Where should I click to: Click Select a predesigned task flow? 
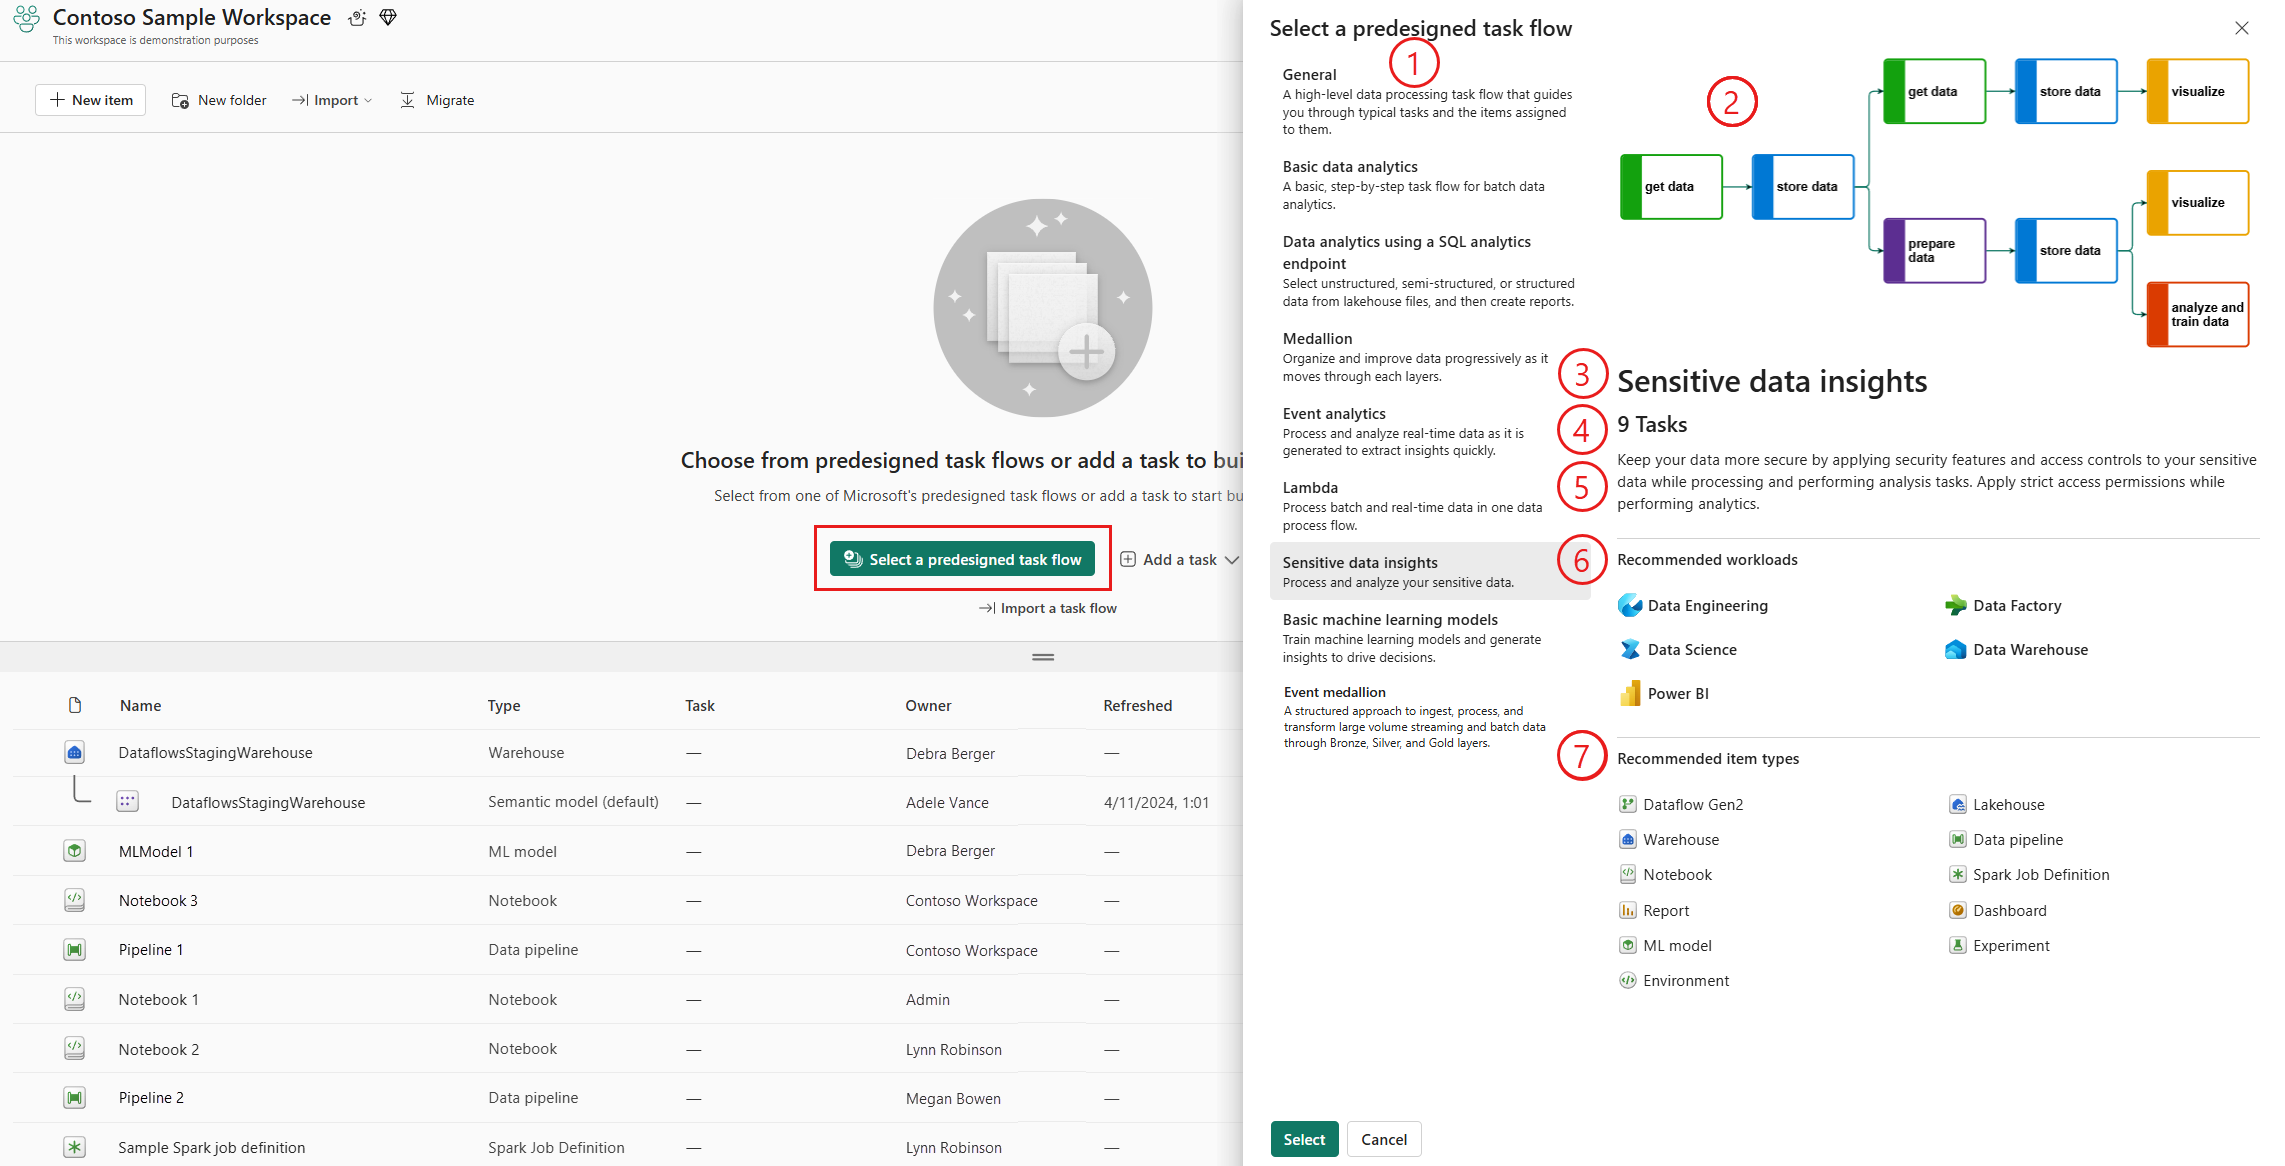pos(962,559)
